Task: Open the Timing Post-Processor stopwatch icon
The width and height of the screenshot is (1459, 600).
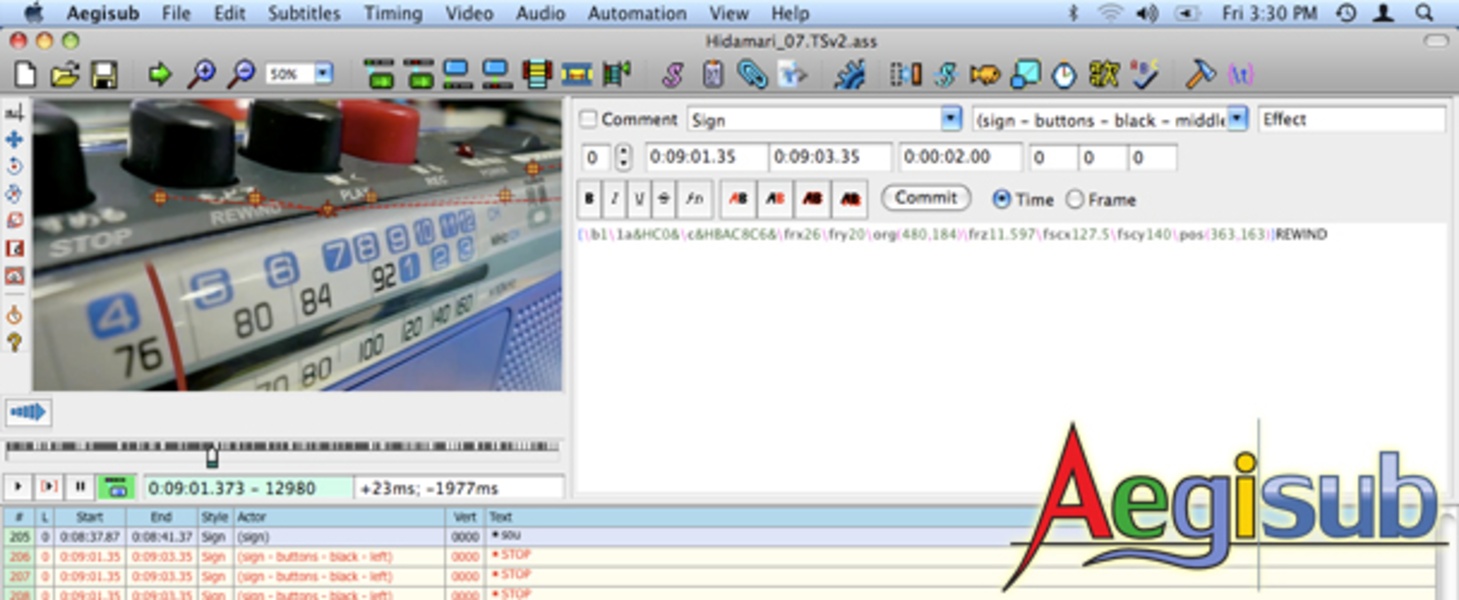Action: [x=1064, y=75]
